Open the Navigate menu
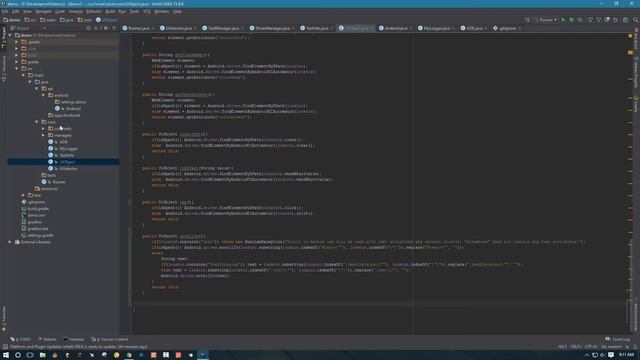 tap(43, 11)
